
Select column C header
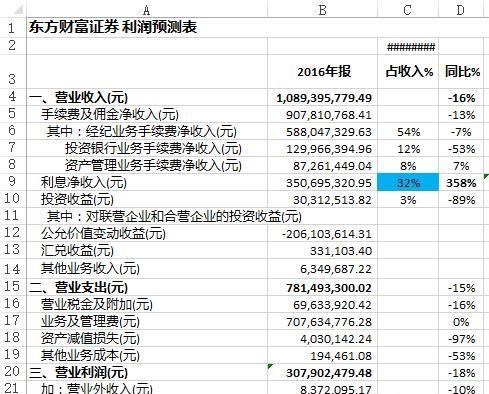coord(408,10)
